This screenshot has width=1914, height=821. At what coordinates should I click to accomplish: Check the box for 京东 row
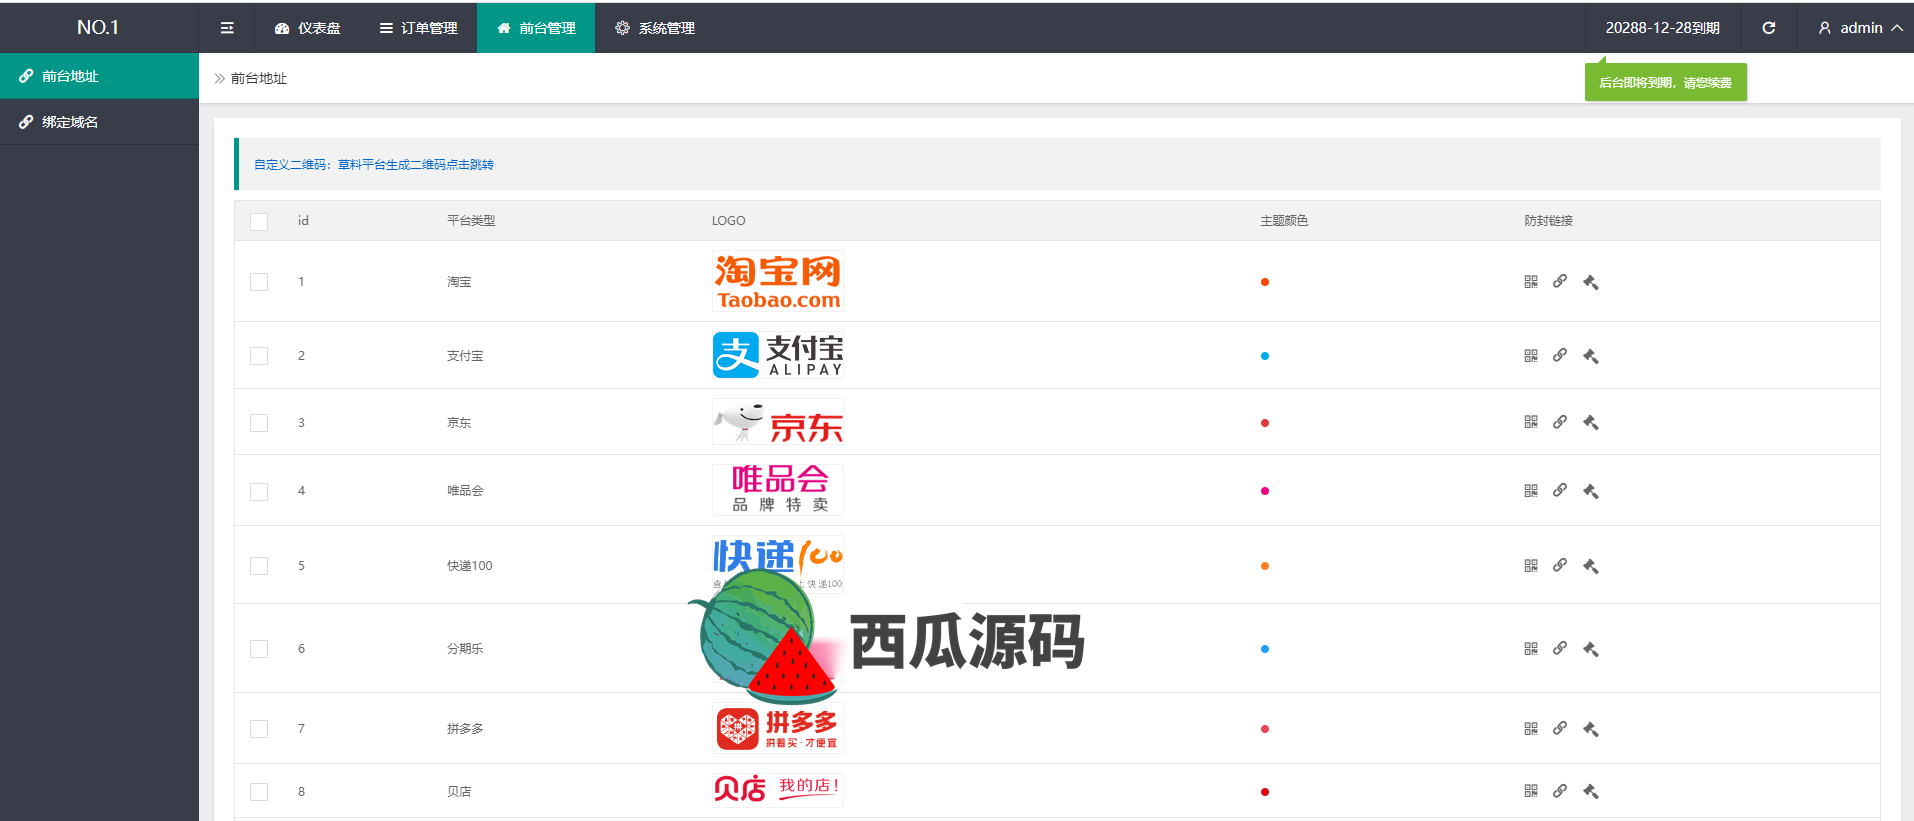(259, 423)
